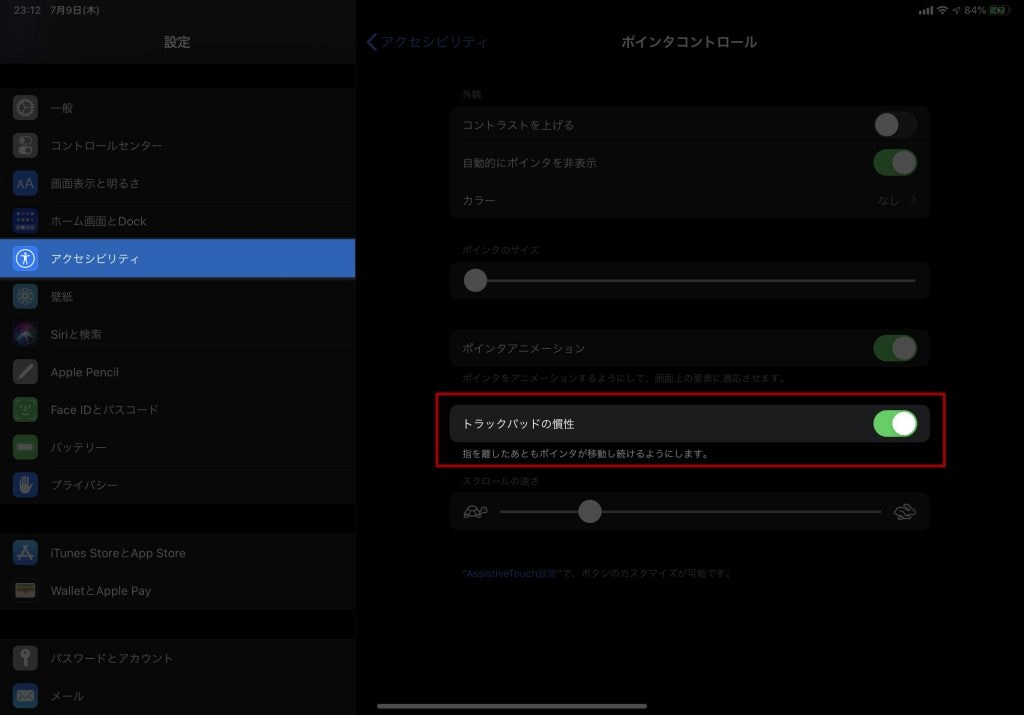The width and height of the screenshot is (1024, 715).
Task: Select the Apple Pencil icon
Action: pyautogui.click(x=25, y=372)
